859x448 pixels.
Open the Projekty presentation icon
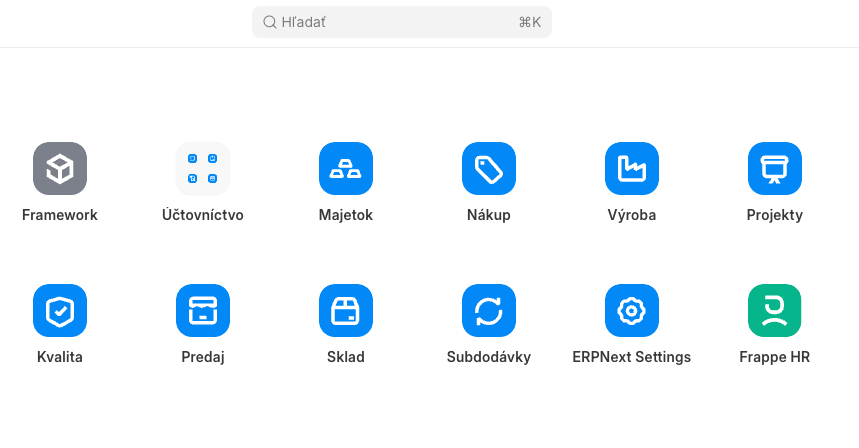pos(775,168)
